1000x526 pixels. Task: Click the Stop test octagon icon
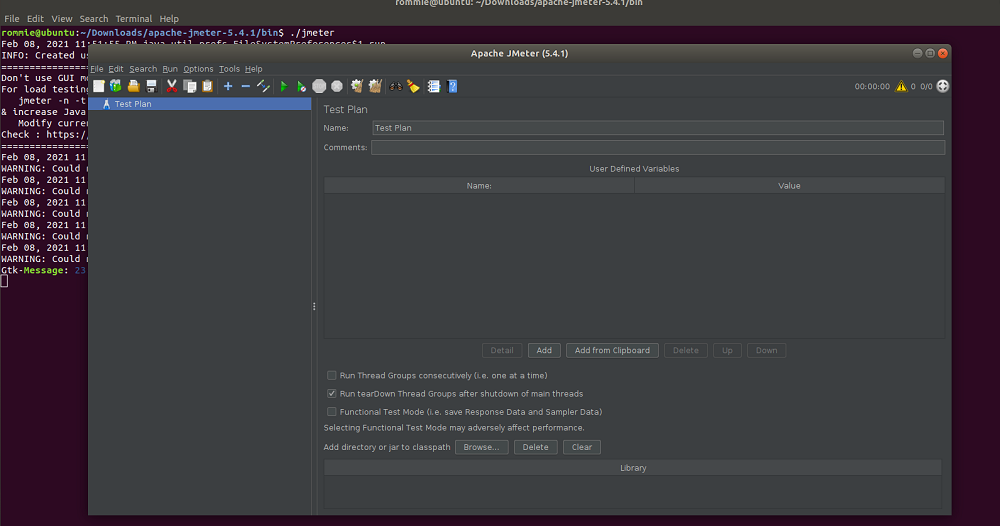[x=319, y=86]
